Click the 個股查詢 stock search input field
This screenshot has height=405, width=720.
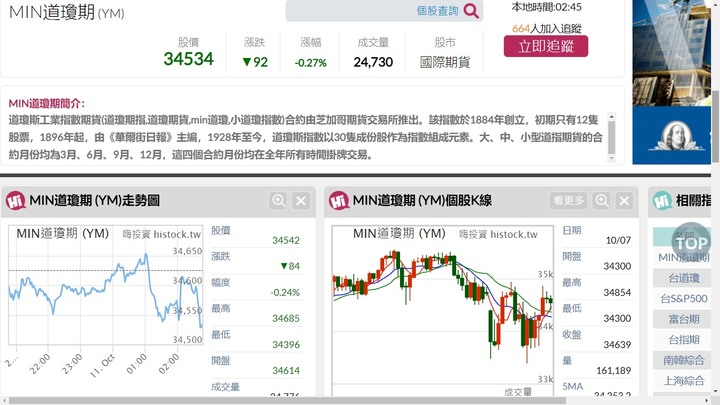384,11
